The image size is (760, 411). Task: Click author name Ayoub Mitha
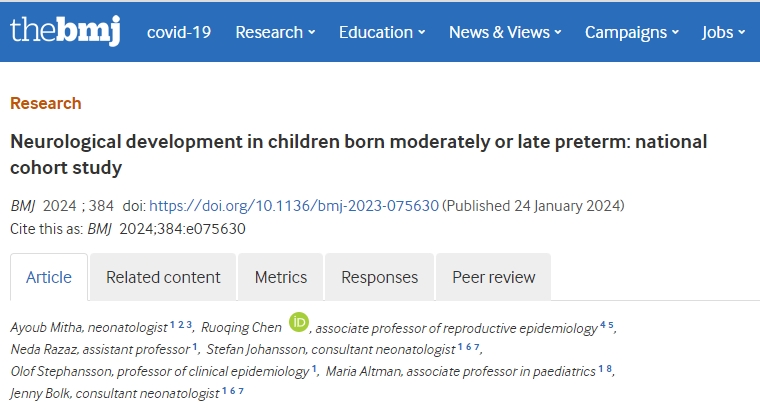(x=47, y=327)
